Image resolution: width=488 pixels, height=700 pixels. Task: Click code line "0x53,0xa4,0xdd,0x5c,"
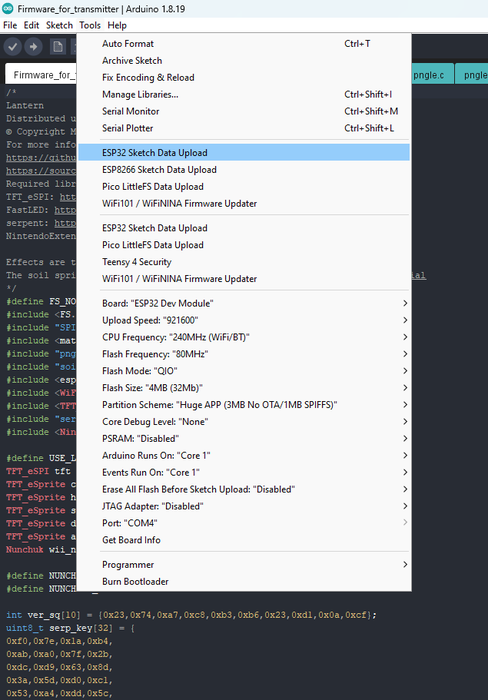(x=59, y=694)
